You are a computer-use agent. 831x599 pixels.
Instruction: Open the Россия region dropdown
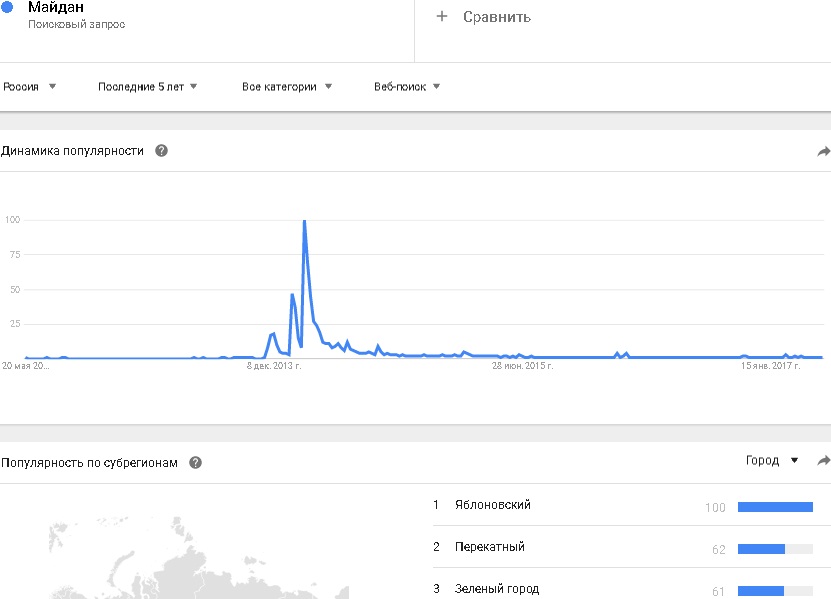point(29,87)
